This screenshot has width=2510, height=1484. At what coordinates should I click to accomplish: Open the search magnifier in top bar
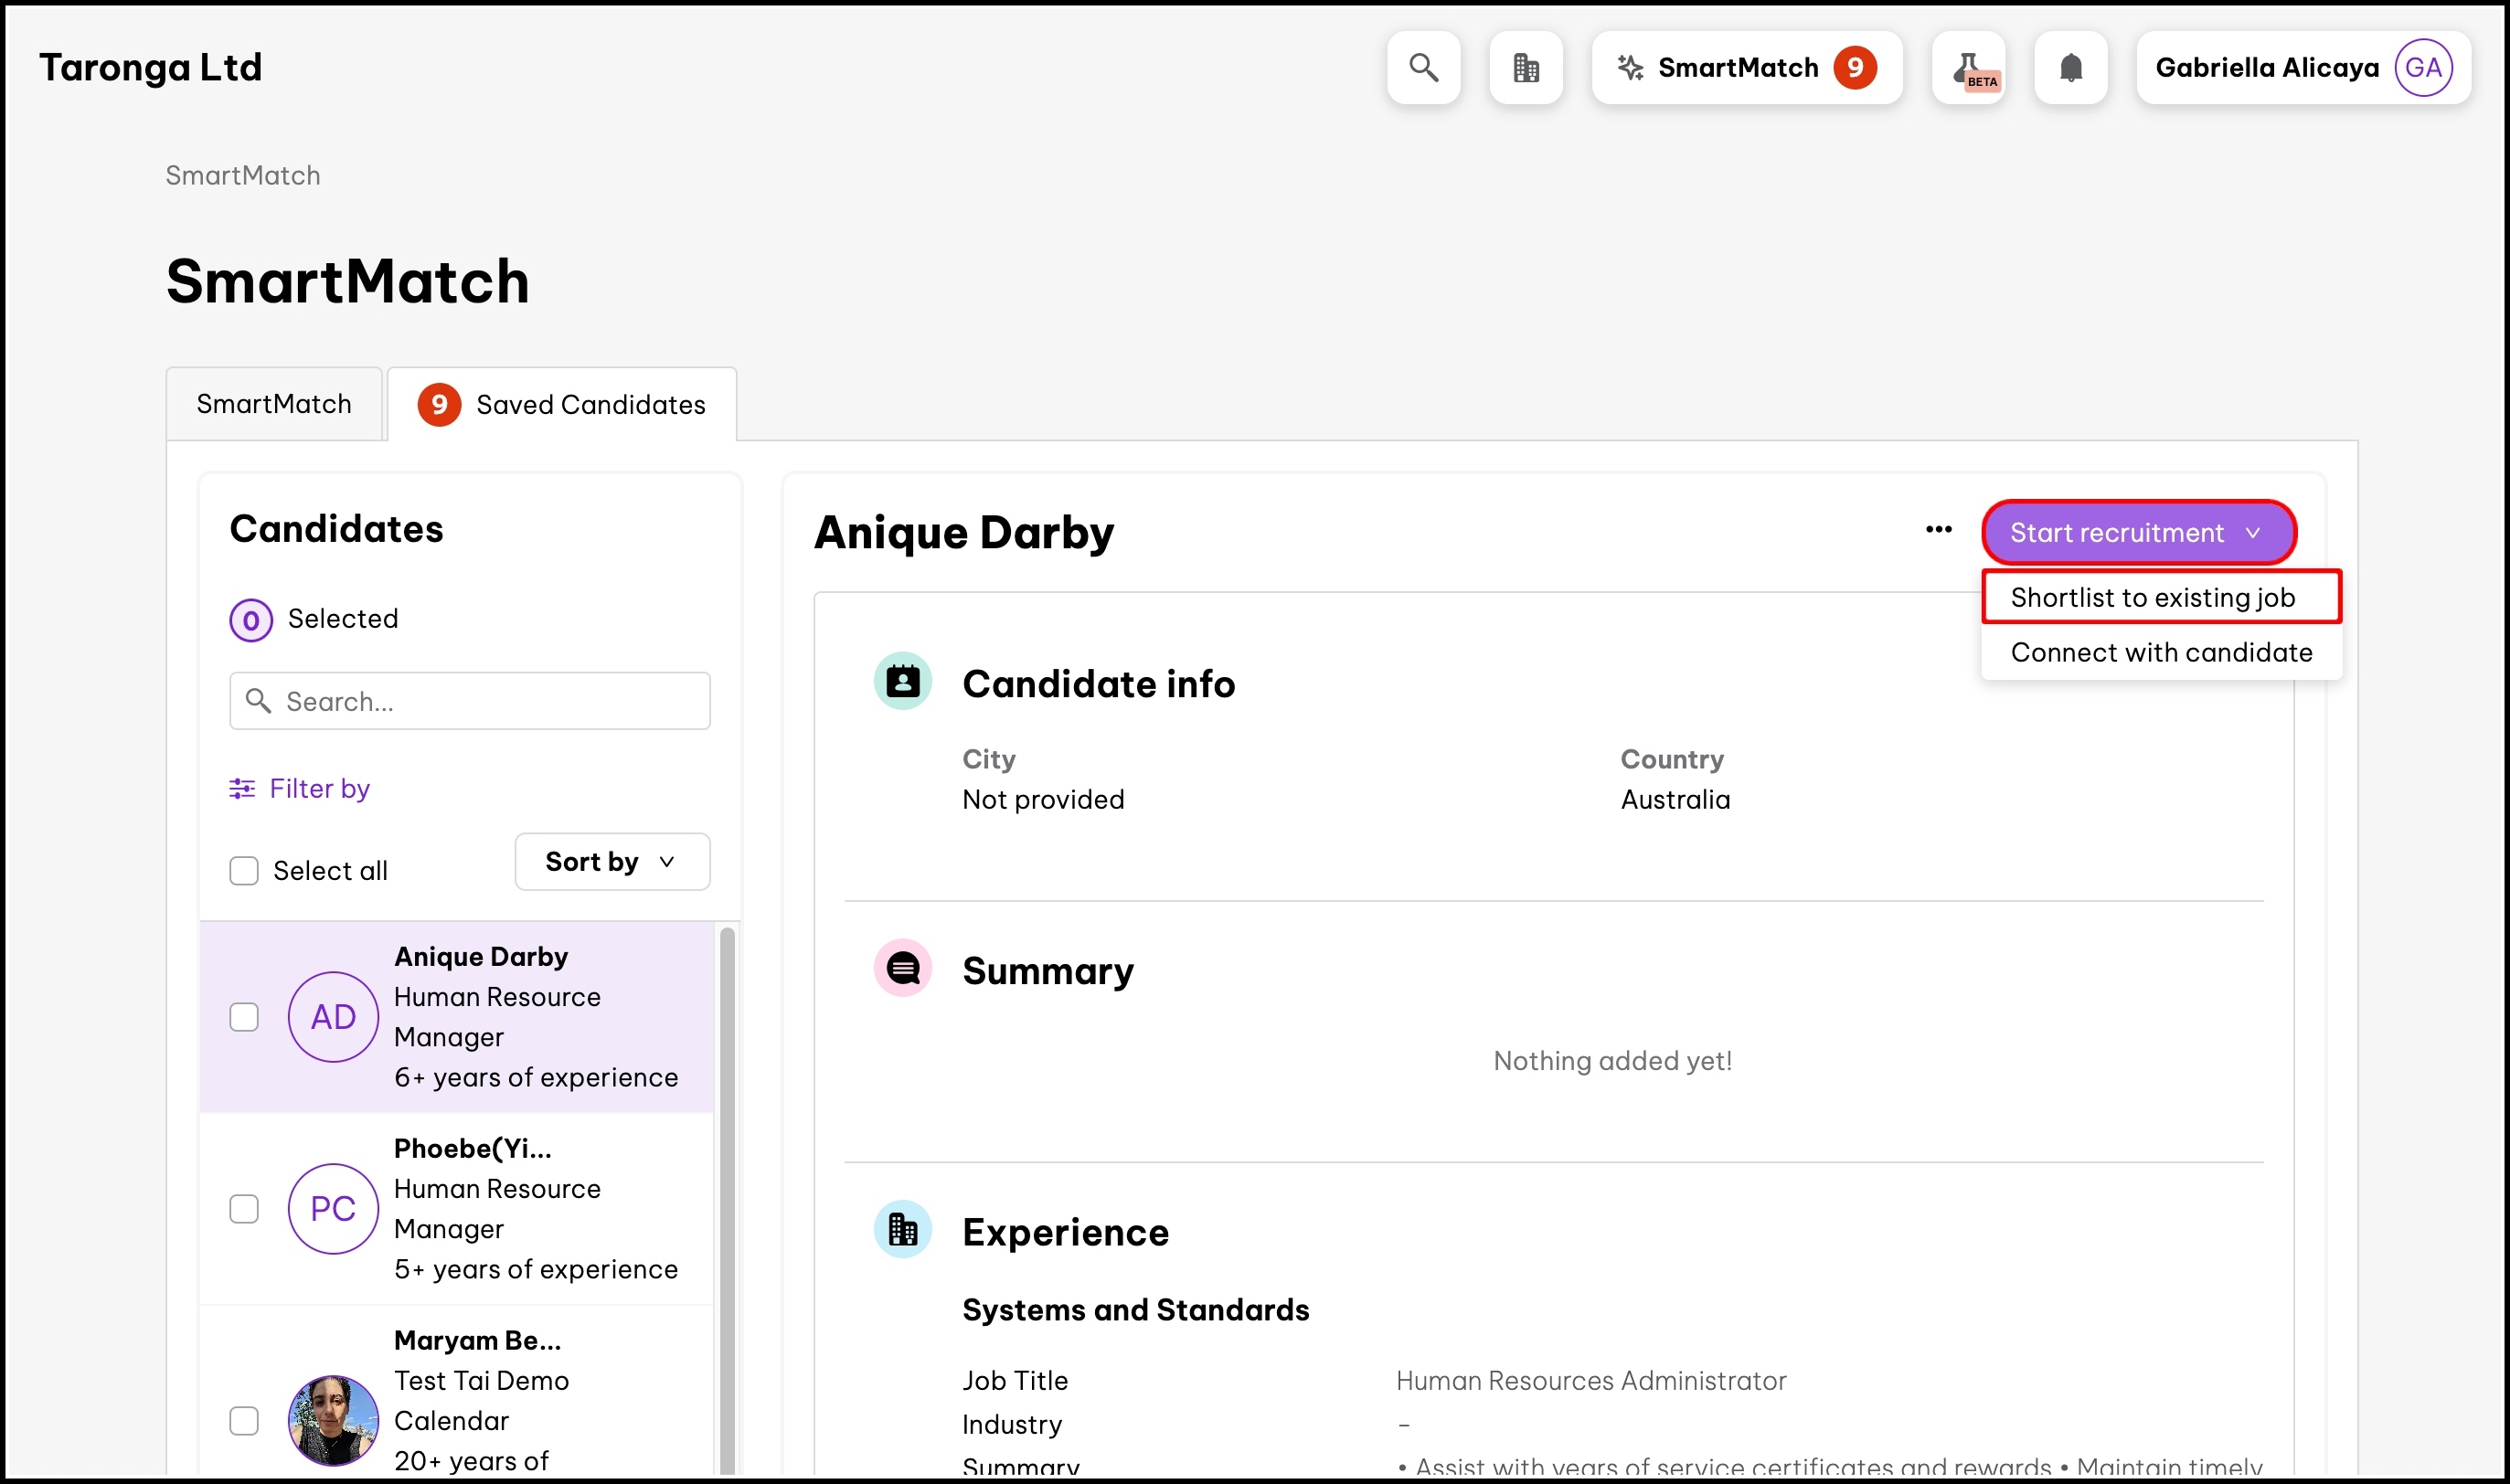(x=1423, y=67)
